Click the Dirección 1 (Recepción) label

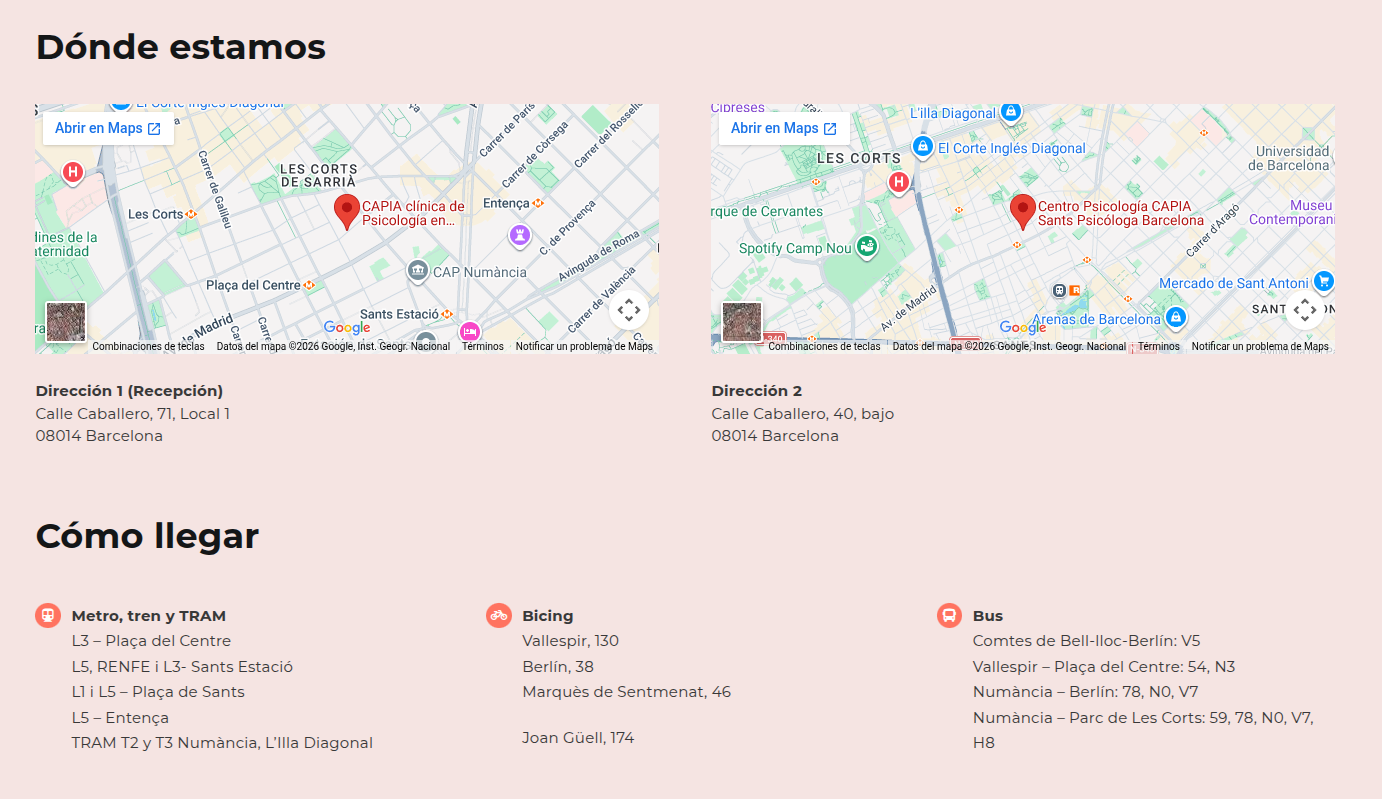tap(129, 391)
